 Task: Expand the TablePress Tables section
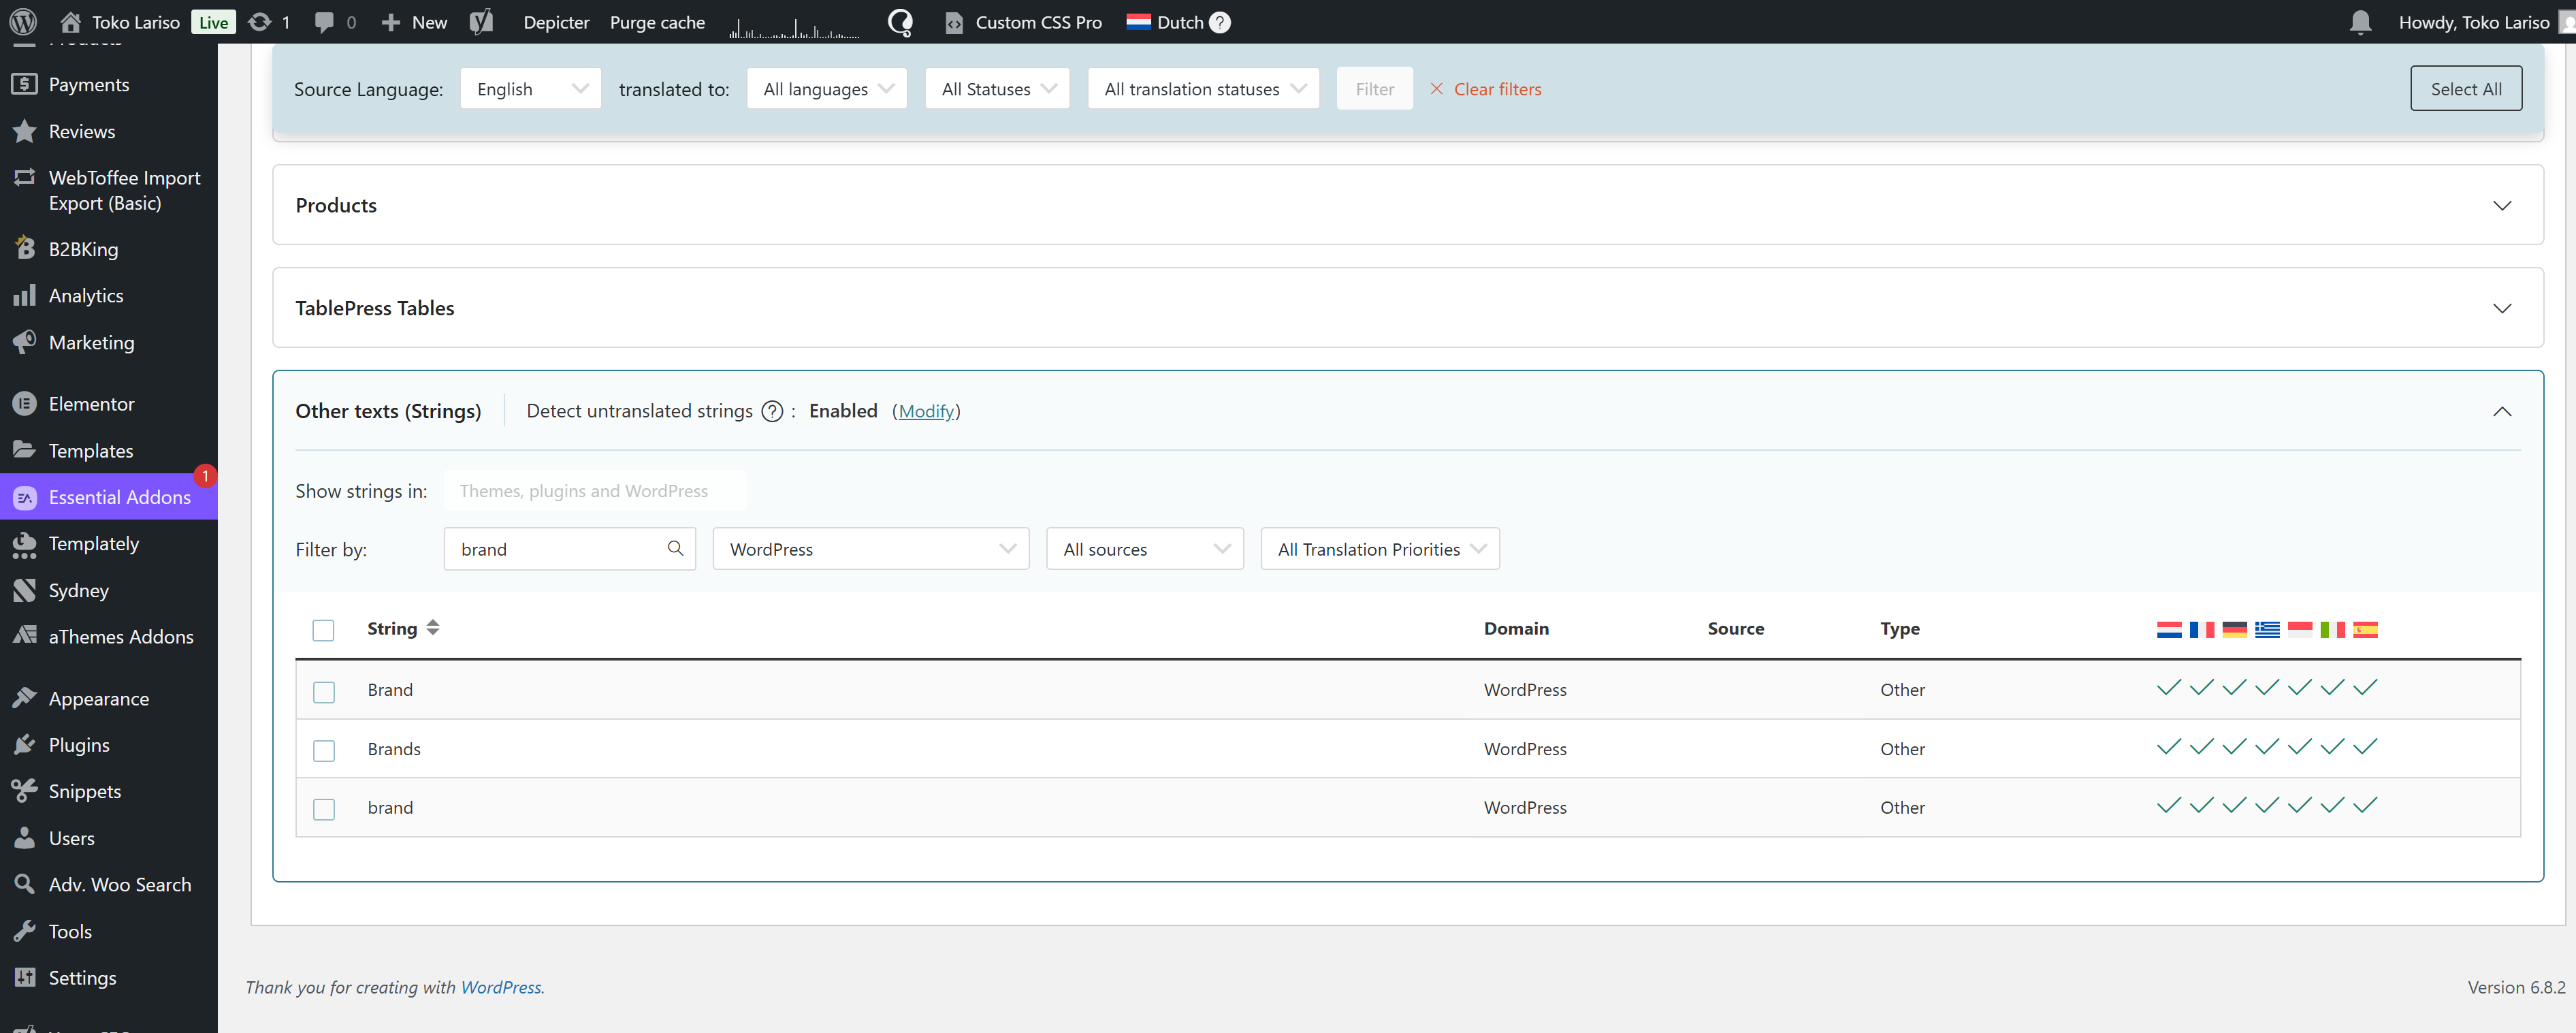coord(2501,309)
